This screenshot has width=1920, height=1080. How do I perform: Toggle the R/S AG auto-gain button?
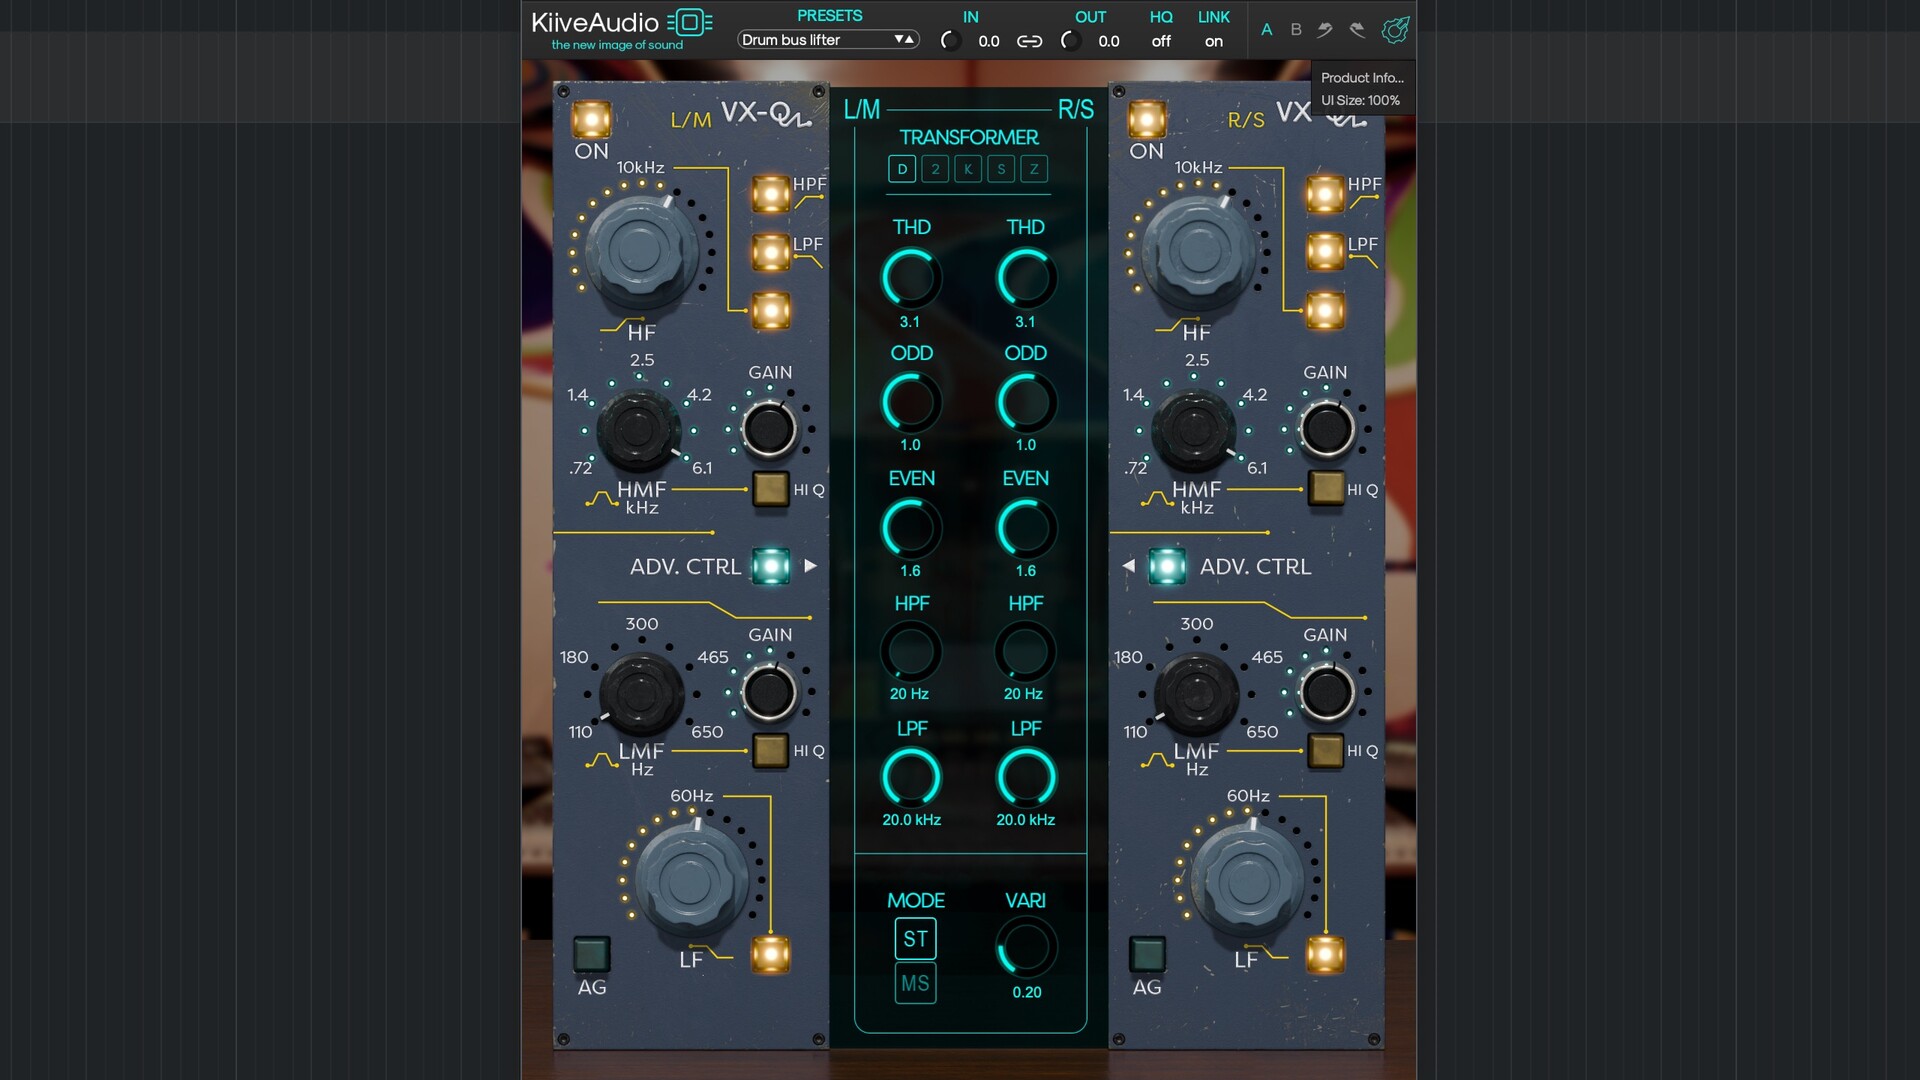1147,954
